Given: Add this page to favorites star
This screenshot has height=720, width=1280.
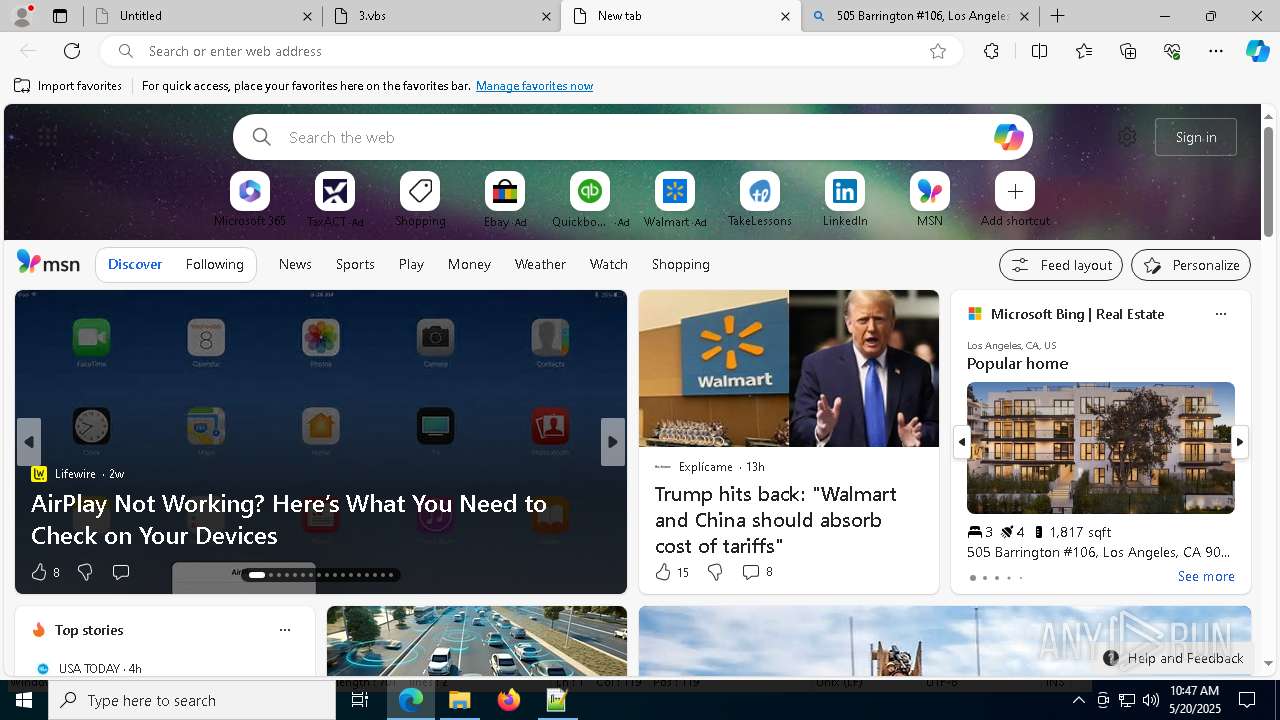Looking at the screenshot, I should pos(938,51).
